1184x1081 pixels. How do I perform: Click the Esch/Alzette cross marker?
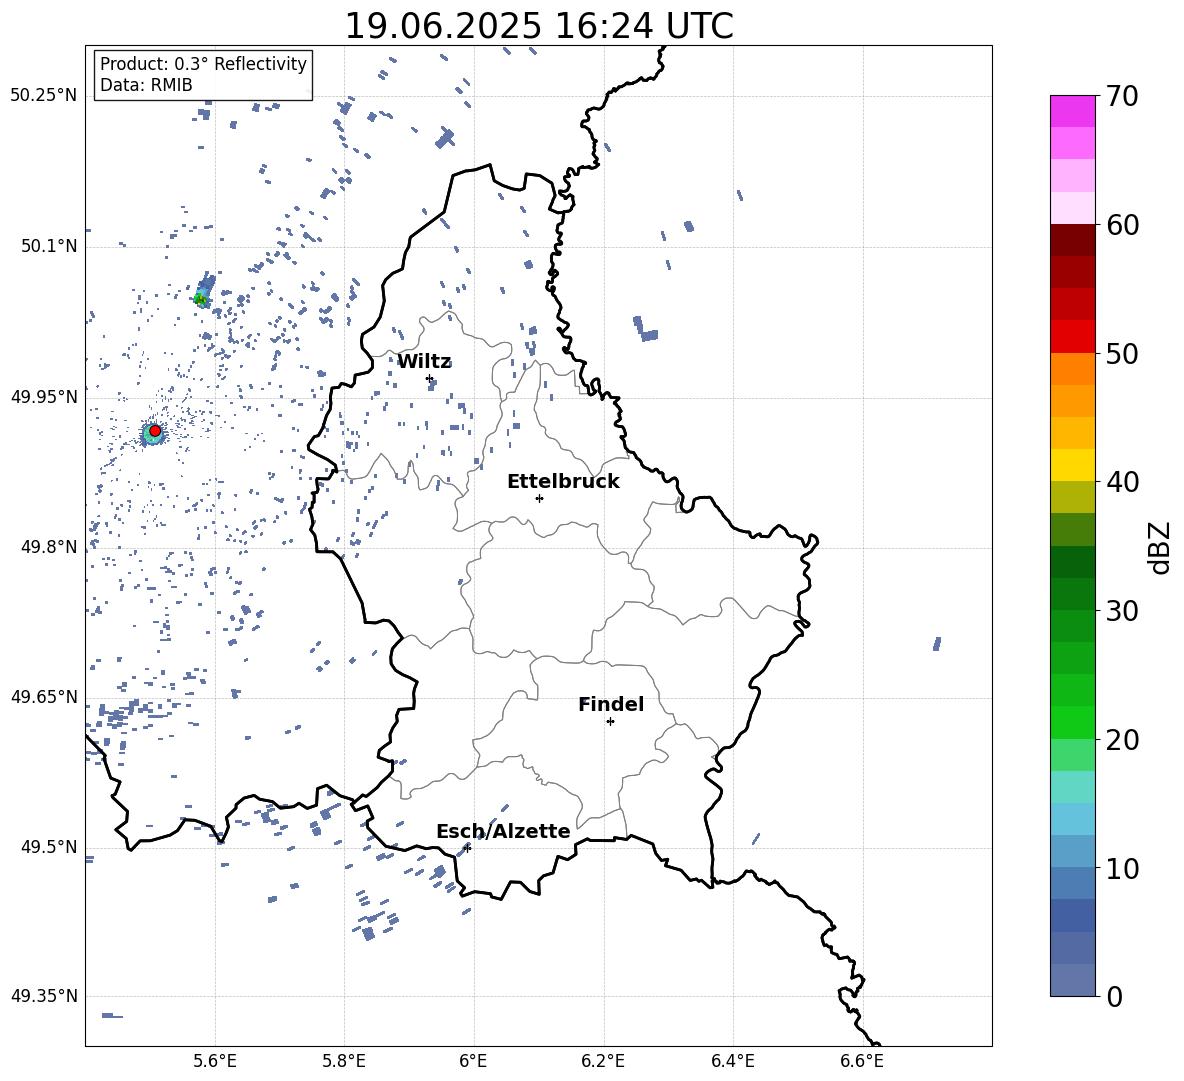point(467,848)
